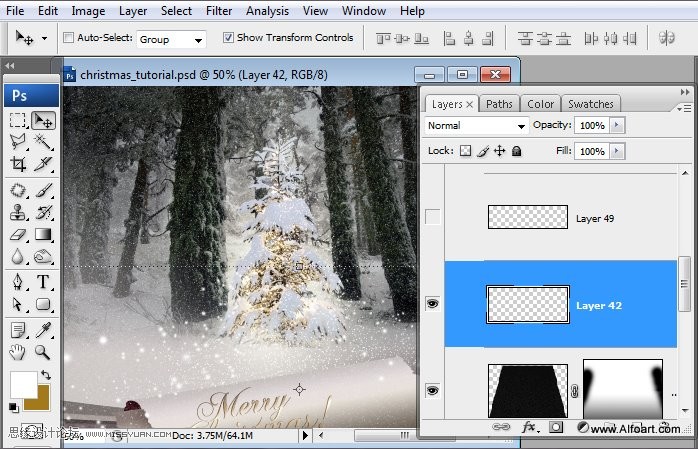Switch to the Swatches tab
This screenshot has width=698, height=449.
point(591,104)
